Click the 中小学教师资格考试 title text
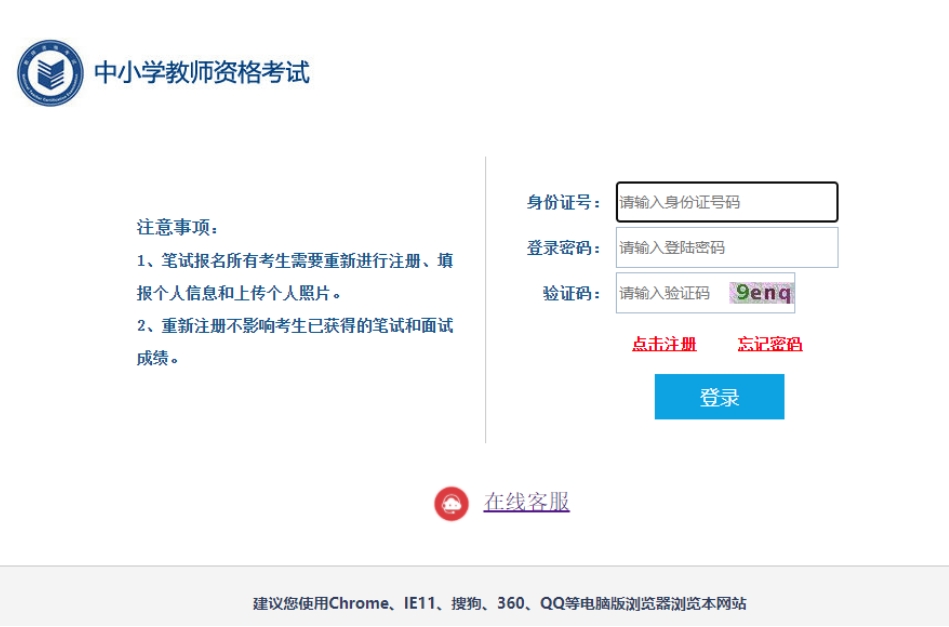Viewport: 949px width, 627px height. coord(202,73)
